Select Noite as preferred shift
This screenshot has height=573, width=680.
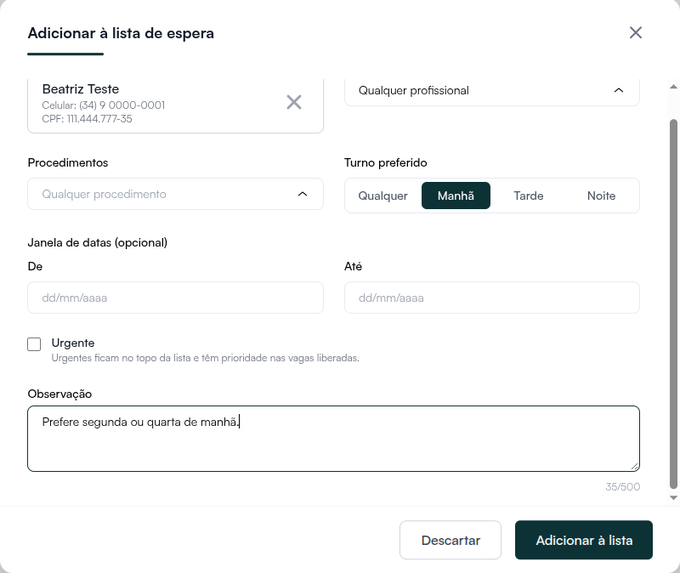601,196
